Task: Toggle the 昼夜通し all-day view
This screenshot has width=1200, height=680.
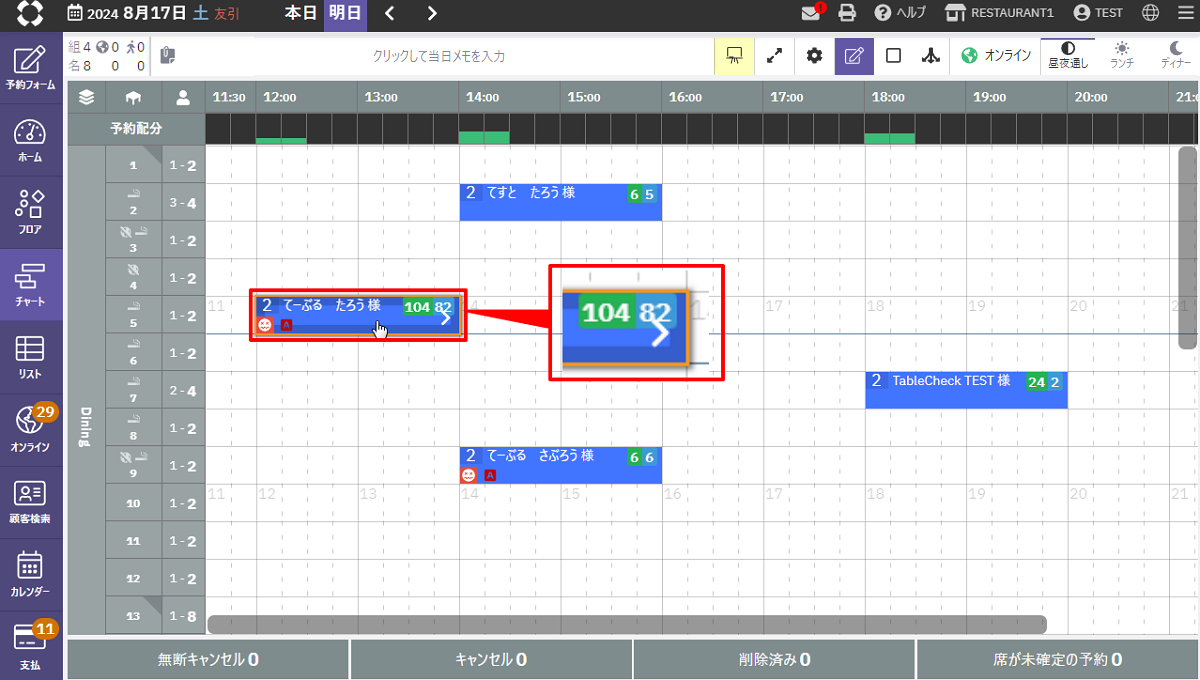Action: [x=1067, y=55]
